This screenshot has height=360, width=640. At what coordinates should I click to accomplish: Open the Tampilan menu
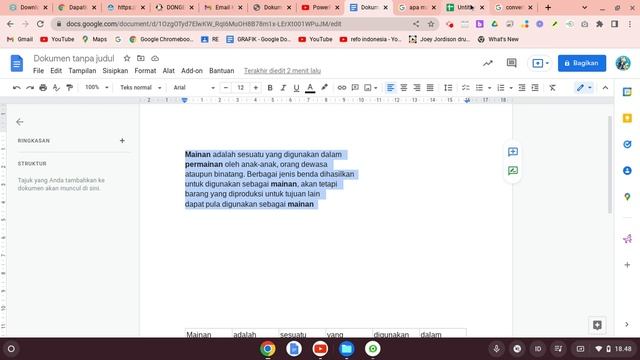82,71
